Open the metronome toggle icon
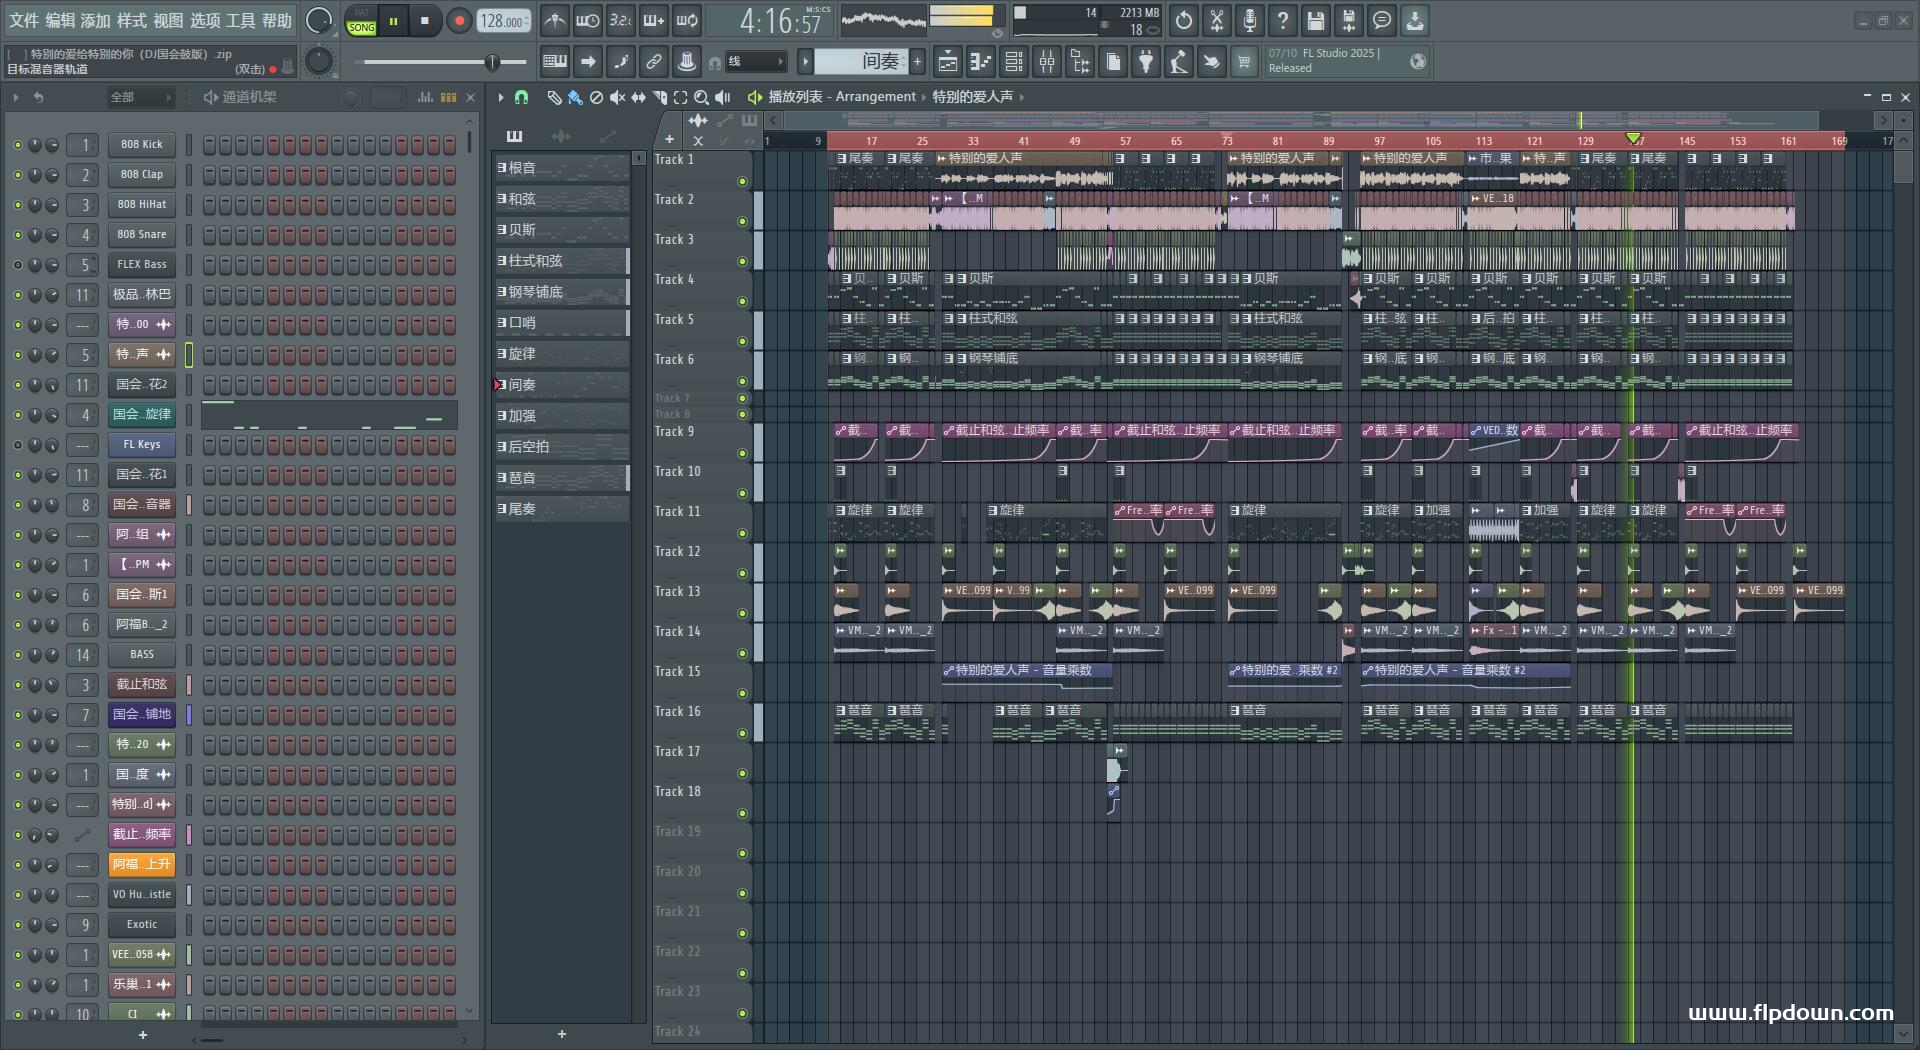The image size is (1920, 1050). (x=554, y=20)
